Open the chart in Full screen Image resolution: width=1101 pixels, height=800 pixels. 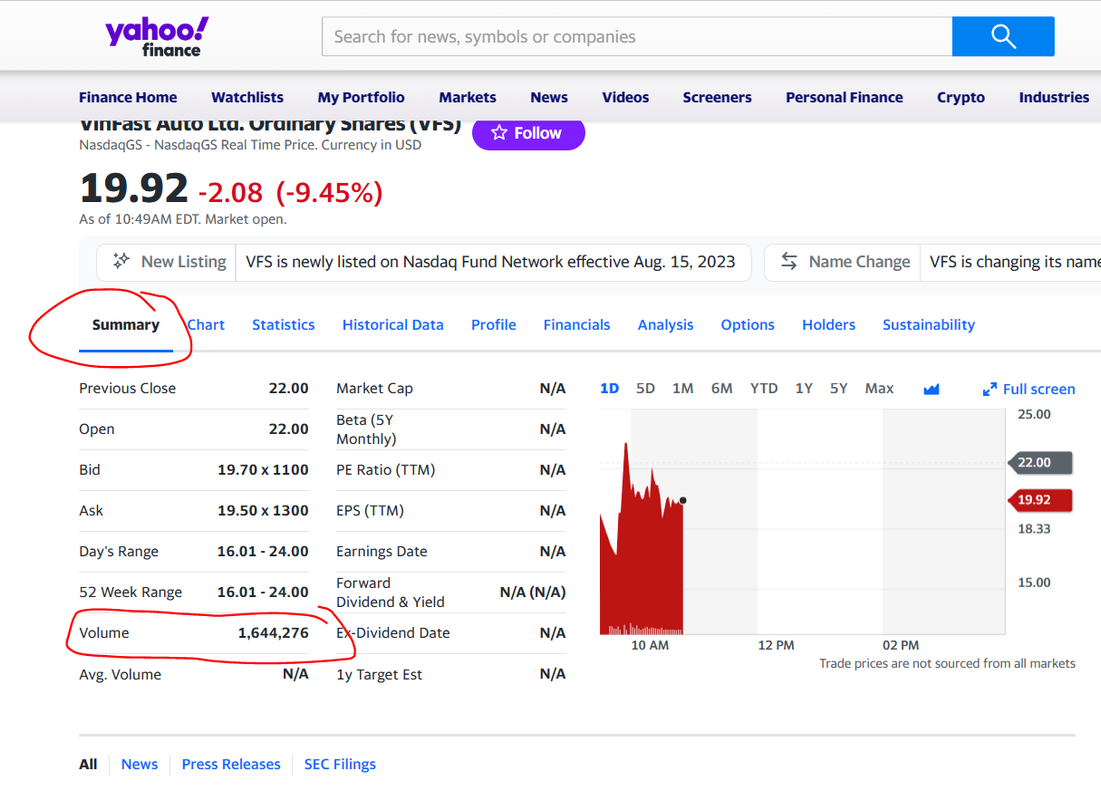[x=1029, y=389]
